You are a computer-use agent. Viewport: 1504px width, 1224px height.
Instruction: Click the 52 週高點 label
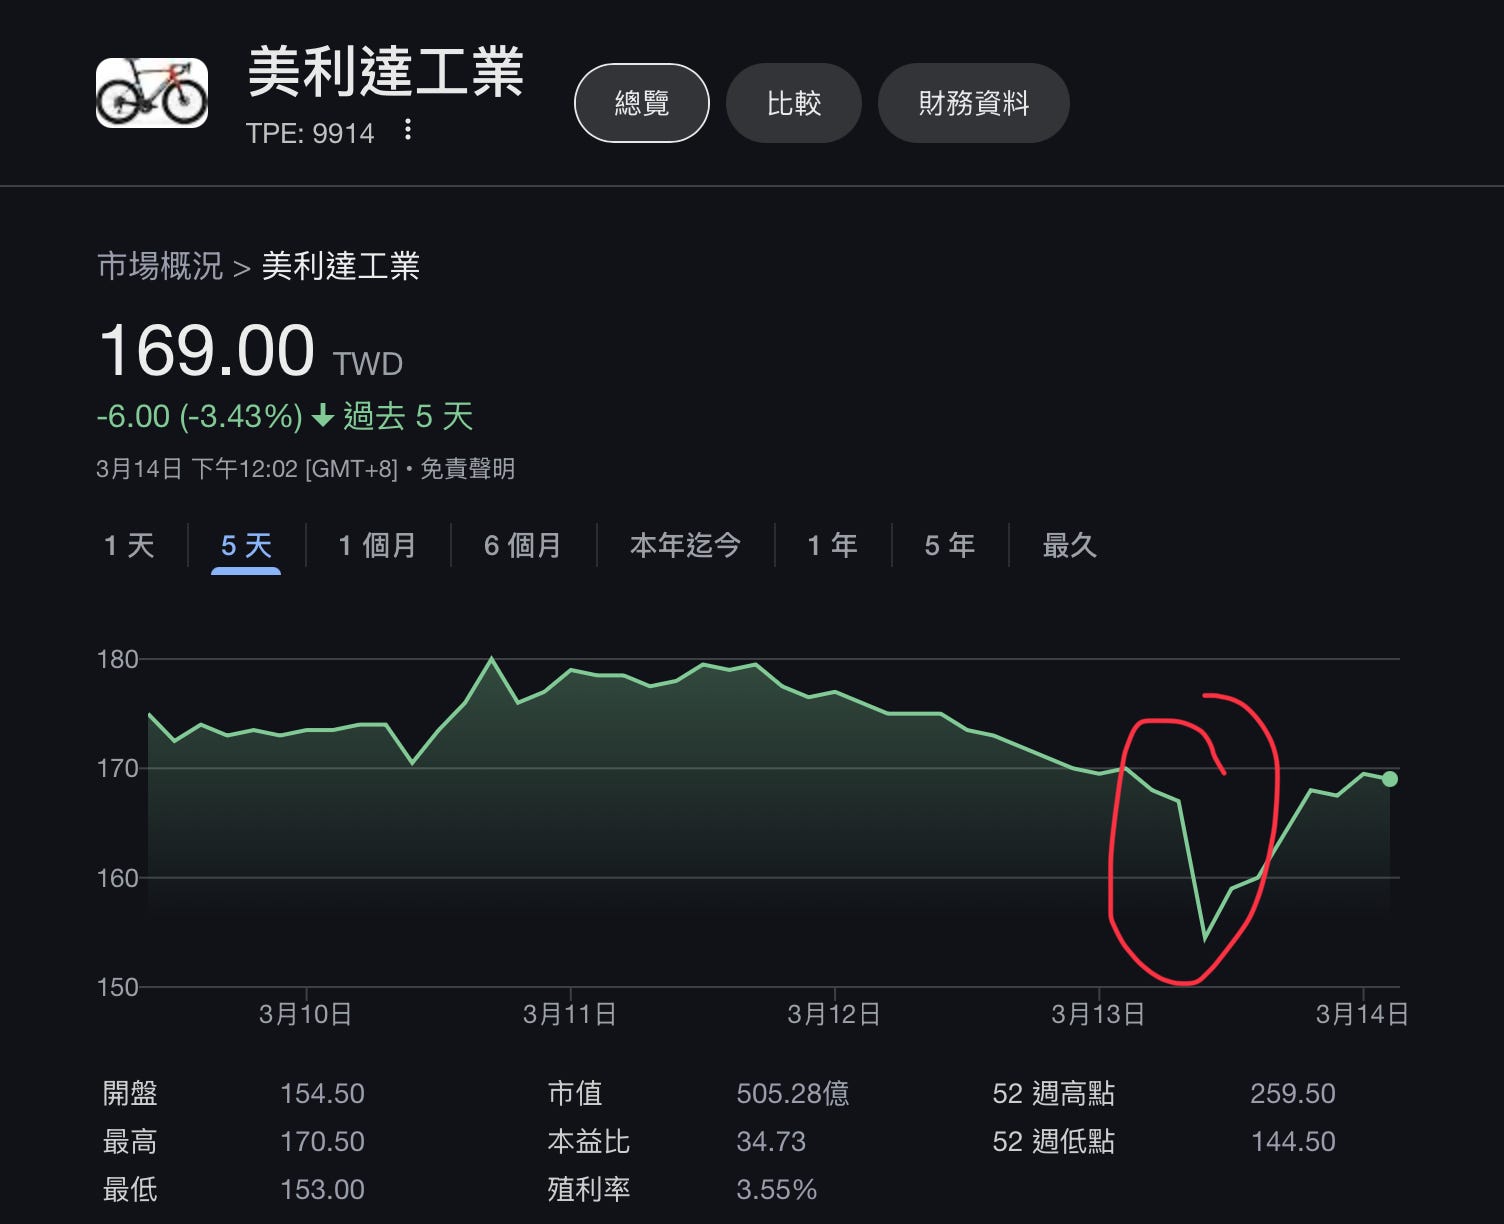(1053, 1093)
